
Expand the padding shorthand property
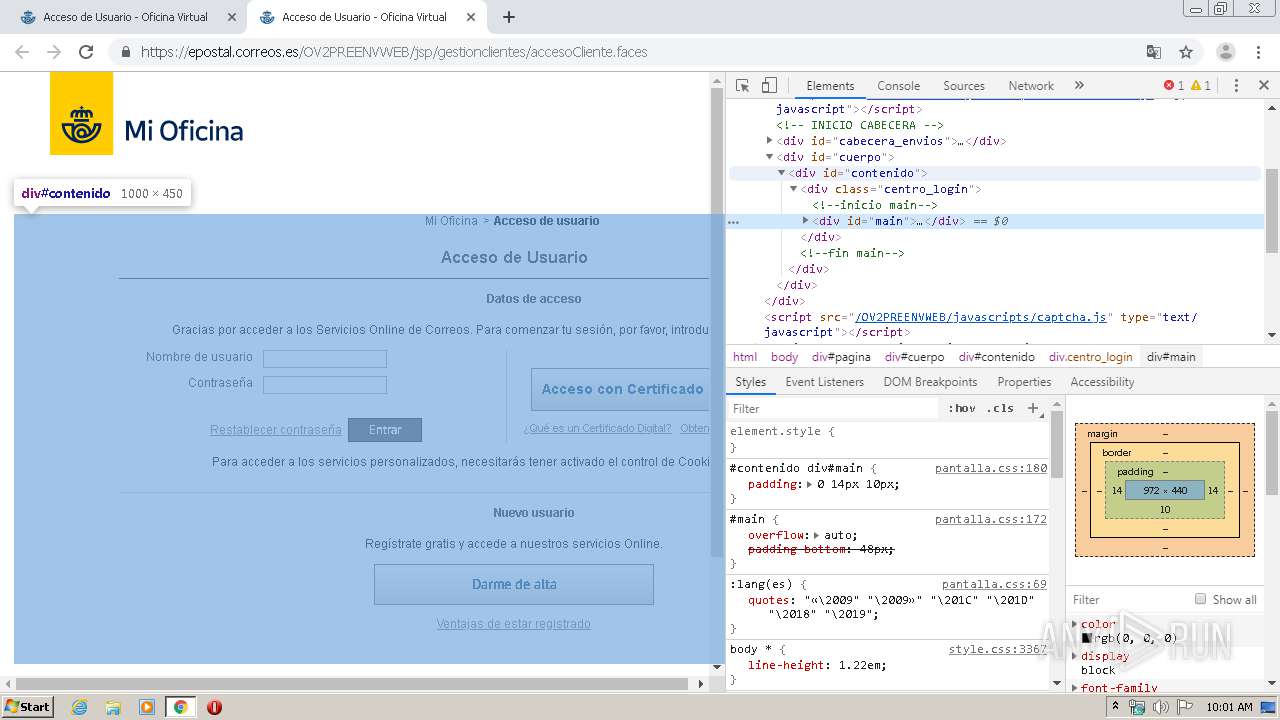click(x=808, y=484)
